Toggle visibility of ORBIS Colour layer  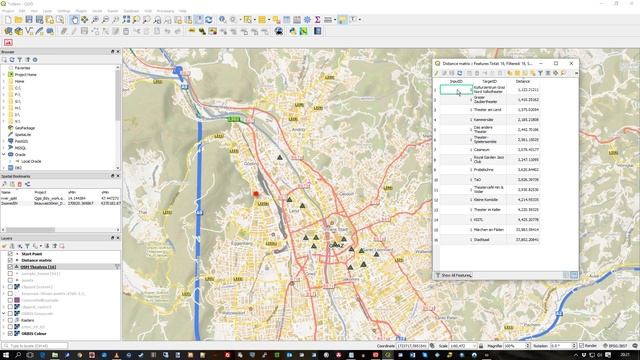point(10,333)
